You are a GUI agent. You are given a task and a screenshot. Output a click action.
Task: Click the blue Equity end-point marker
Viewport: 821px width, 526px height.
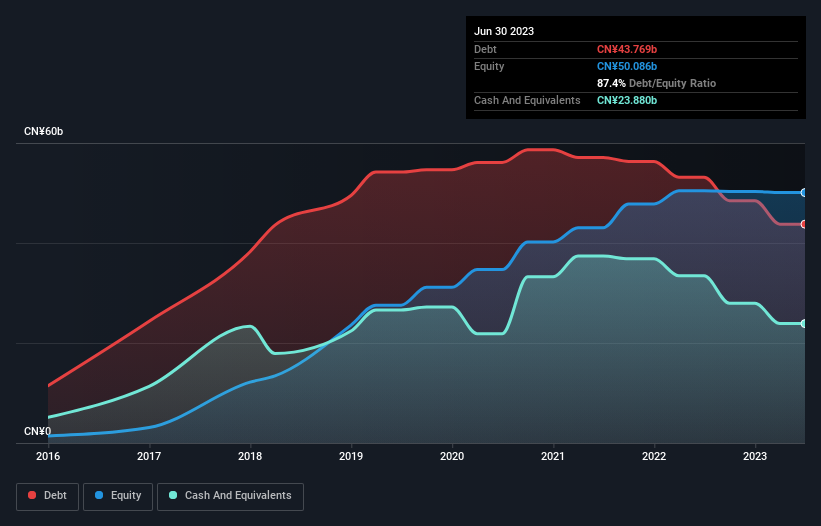click(804, 193)
